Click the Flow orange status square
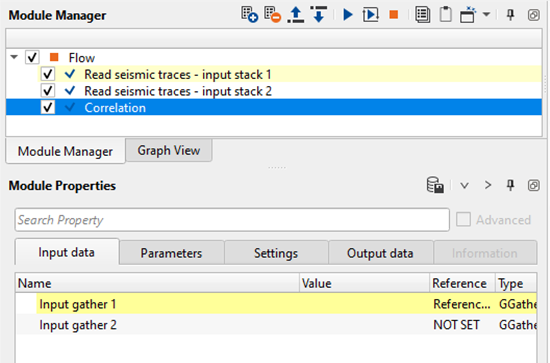550x363 pixels. tap(54, 57)
